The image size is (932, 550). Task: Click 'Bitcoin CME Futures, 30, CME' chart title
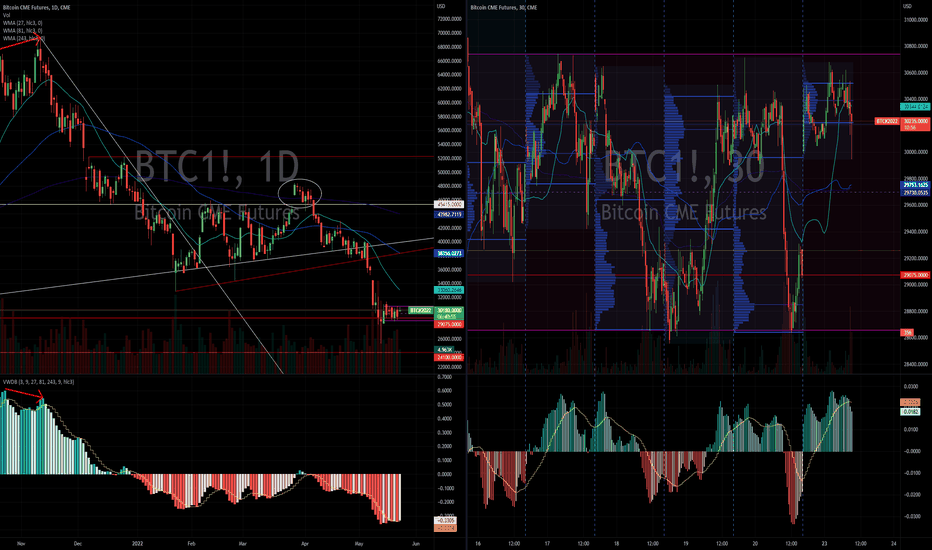tap(503, 7)
